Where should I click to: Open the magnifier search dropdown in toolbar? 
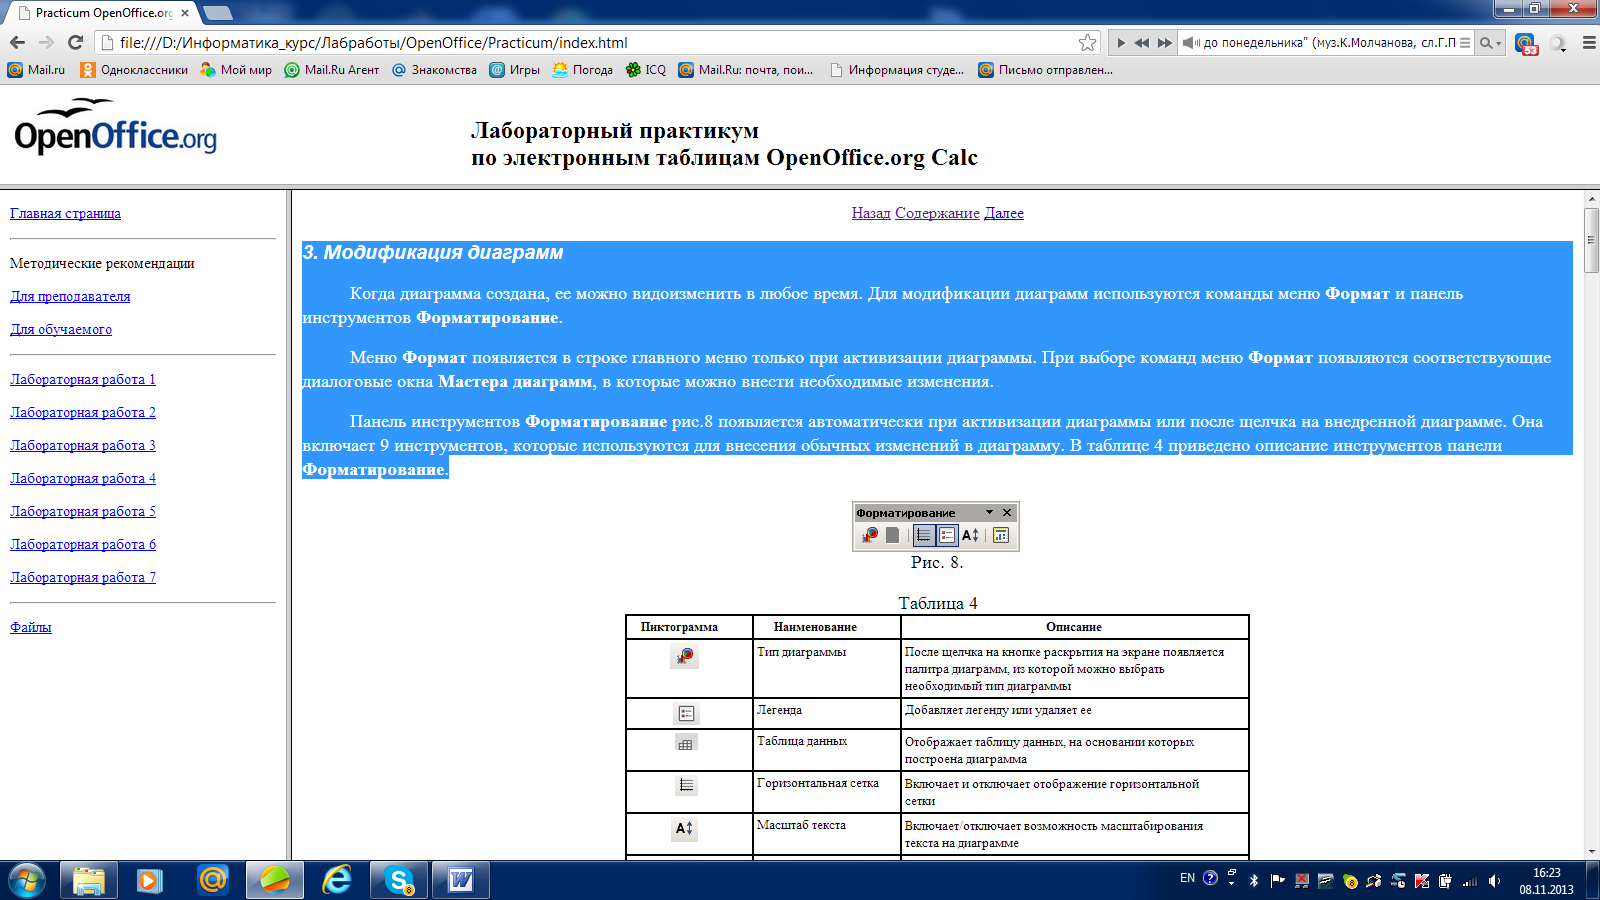[1490, 43]
